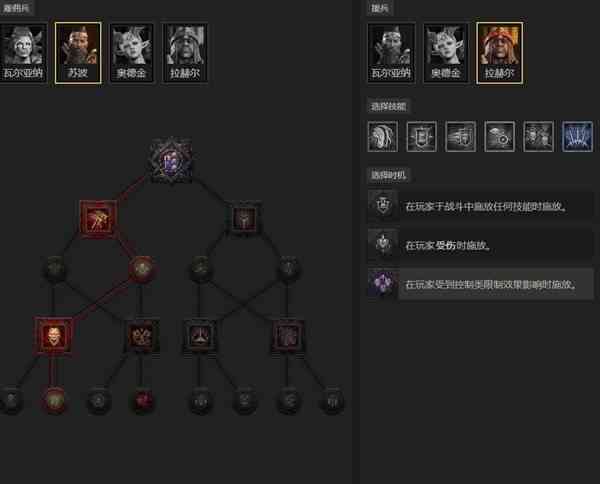The image size is (600, 484).
Task: Pick the shield-shaped skill icon under 选择技能
Action: [x=421, y=137]
